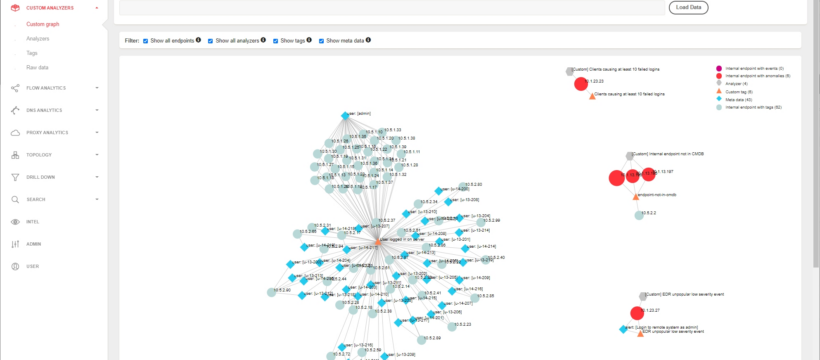Collapse the Custom Analyzers section arrow

tap(97, 8)
